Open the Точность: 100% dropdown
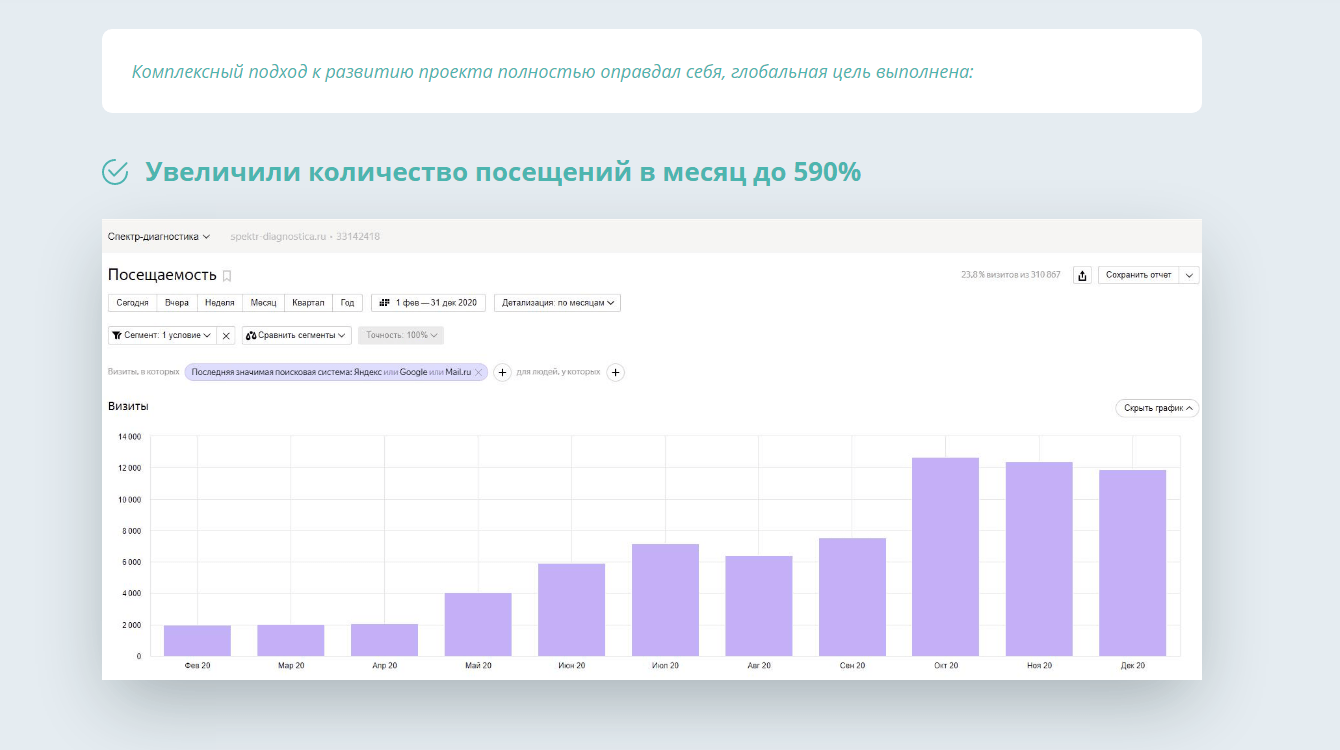The image size is (1340, 750). pos(401,336)
